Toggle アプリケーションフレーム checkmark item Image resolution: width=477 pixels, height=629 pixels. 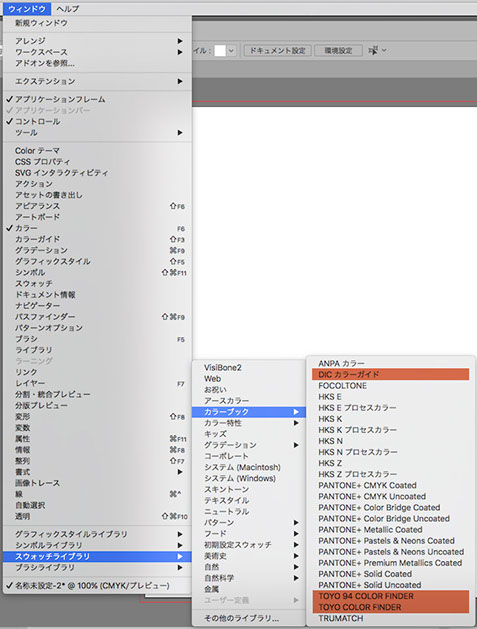pyautogui.click(x=97, y=99)
